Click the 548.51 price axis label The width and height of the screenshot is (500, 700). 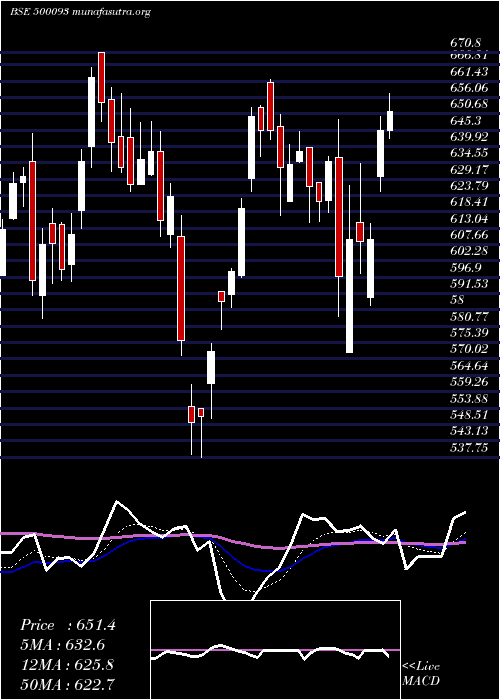click(x=469, y=415)
